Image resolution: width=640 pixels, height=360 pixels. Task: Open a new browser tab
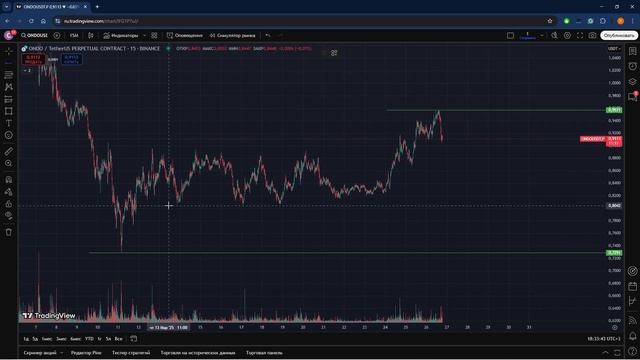click(x=97, y=7)
